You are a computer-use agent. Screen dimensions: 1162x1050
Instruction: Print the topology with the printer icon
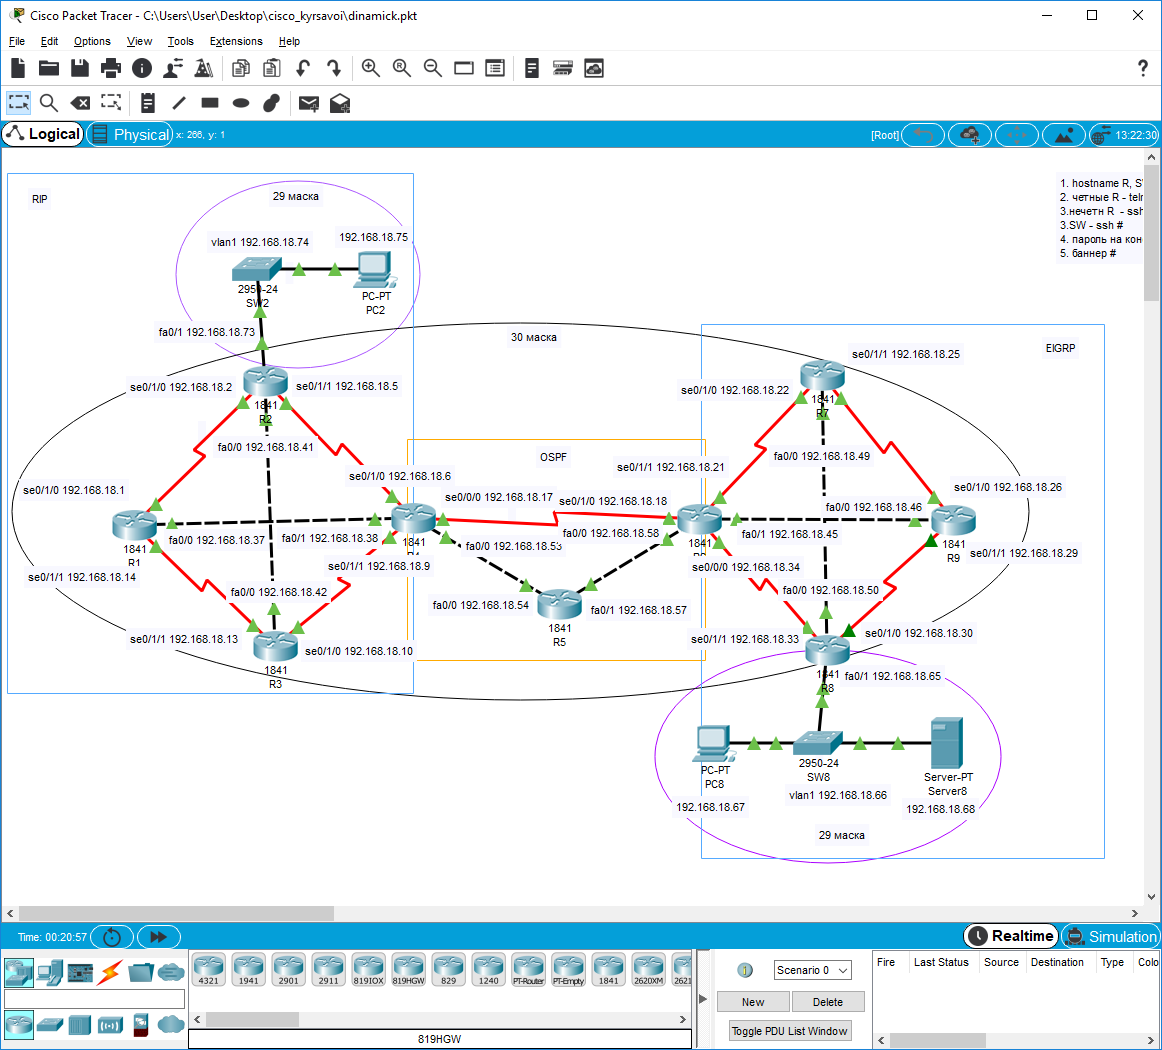coord(110,68)
